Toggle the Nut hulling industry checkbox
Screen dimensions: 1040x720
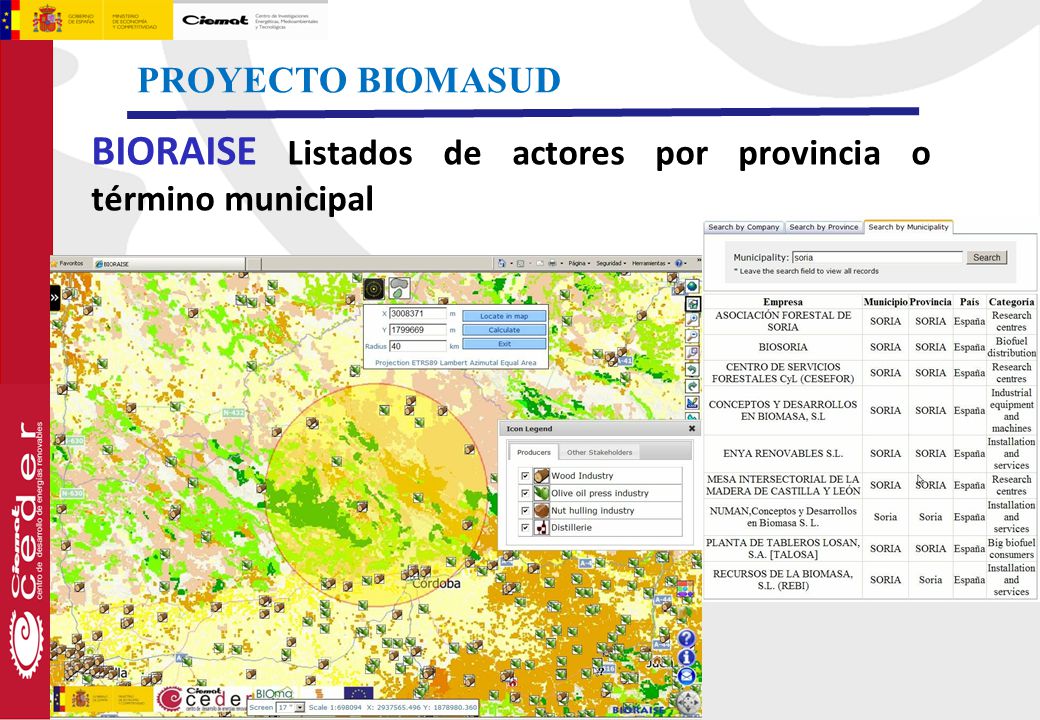(x=525, y=510)
